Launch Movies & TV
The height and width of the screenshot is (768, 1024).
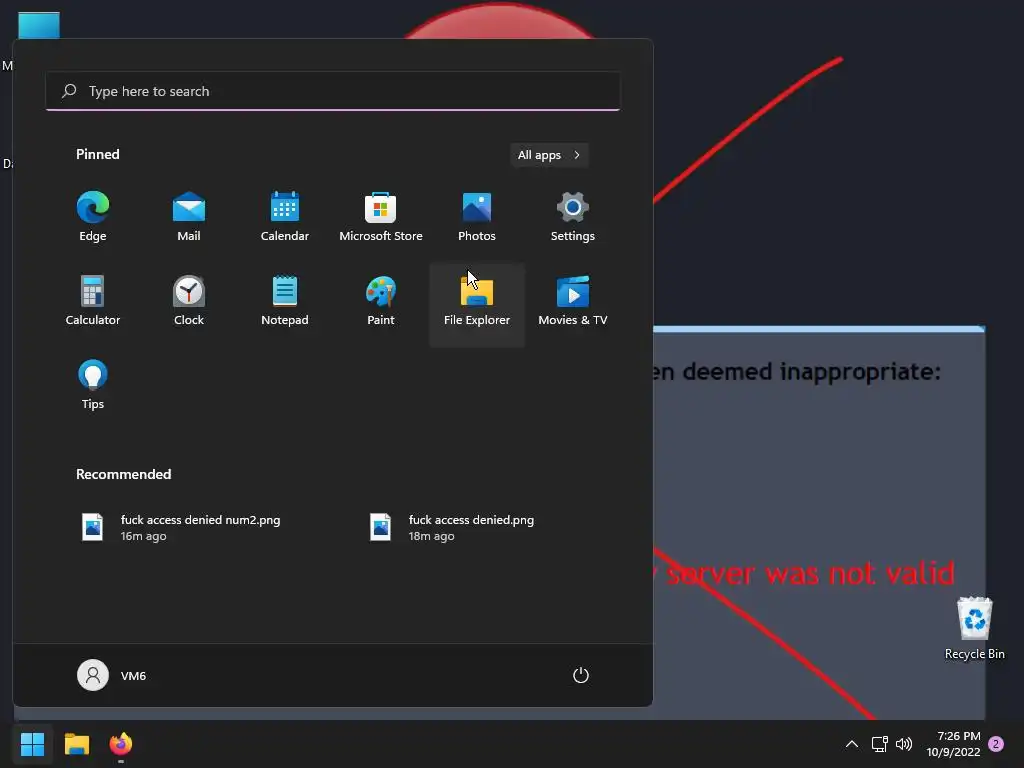click(x=573, y=301)
